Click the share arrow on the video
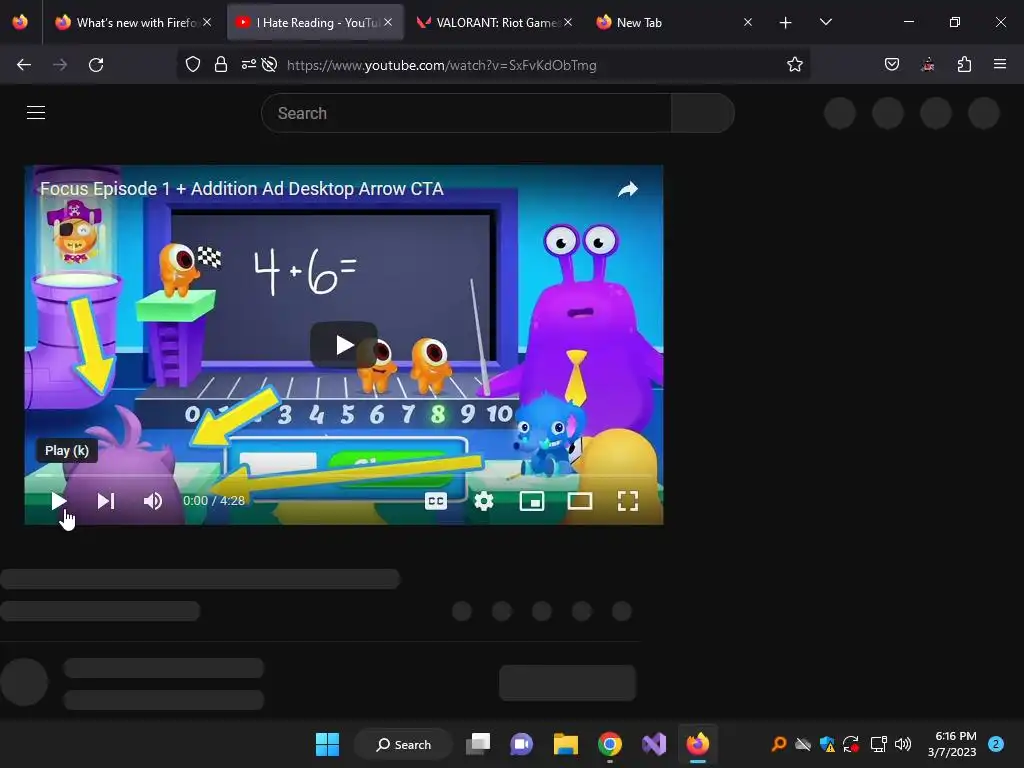 [x=628, y=189]
